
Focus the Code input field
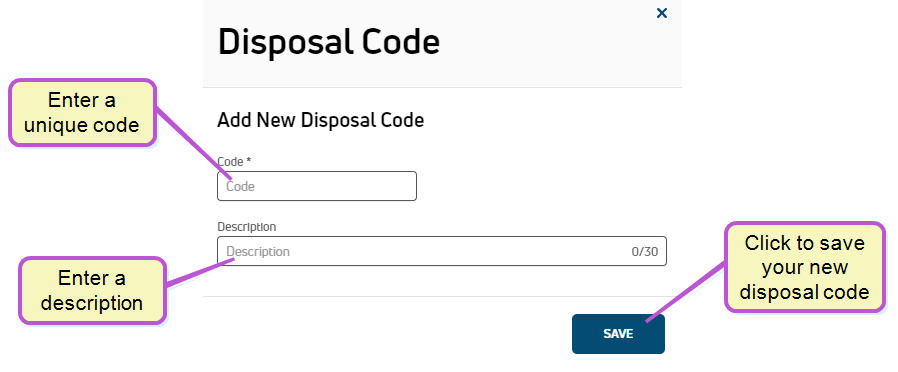pyautogui.click(x=317, y=186)
